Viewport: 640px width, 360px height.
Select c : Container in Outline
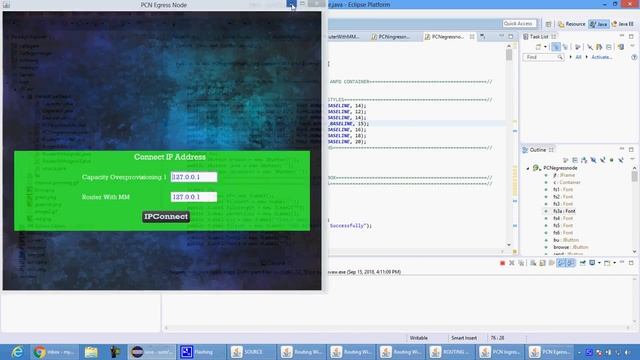point(567,182)
